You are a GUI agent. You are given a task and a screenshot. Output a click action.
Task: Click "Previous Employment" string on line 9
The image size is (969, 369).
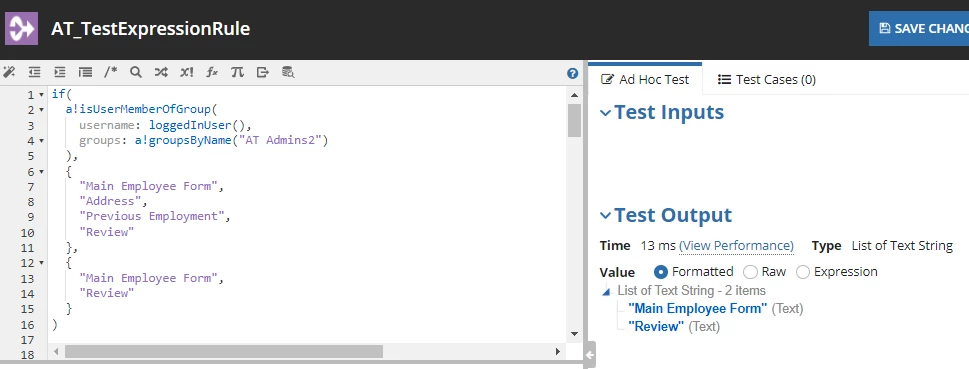coord(152,216)
